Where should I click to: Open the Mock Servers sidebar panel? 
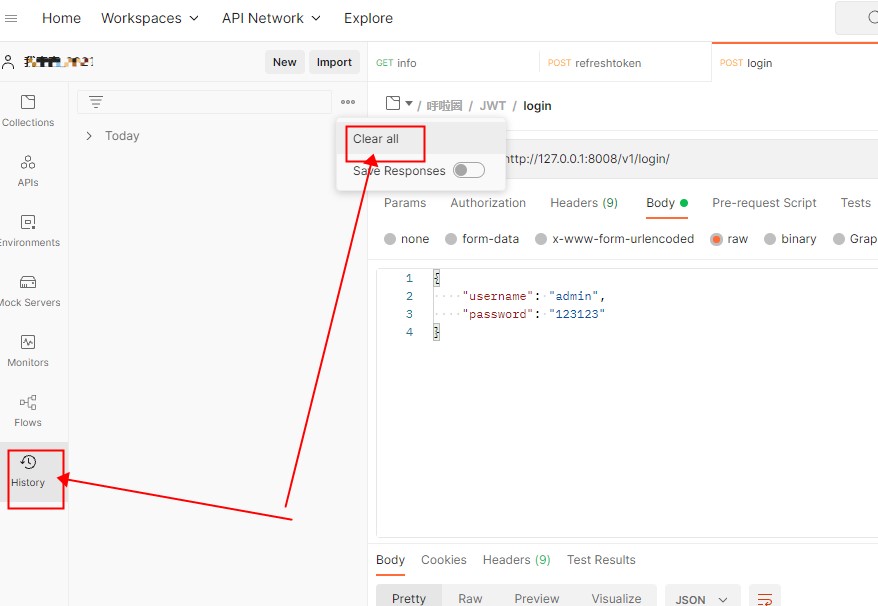pos(28,290)
